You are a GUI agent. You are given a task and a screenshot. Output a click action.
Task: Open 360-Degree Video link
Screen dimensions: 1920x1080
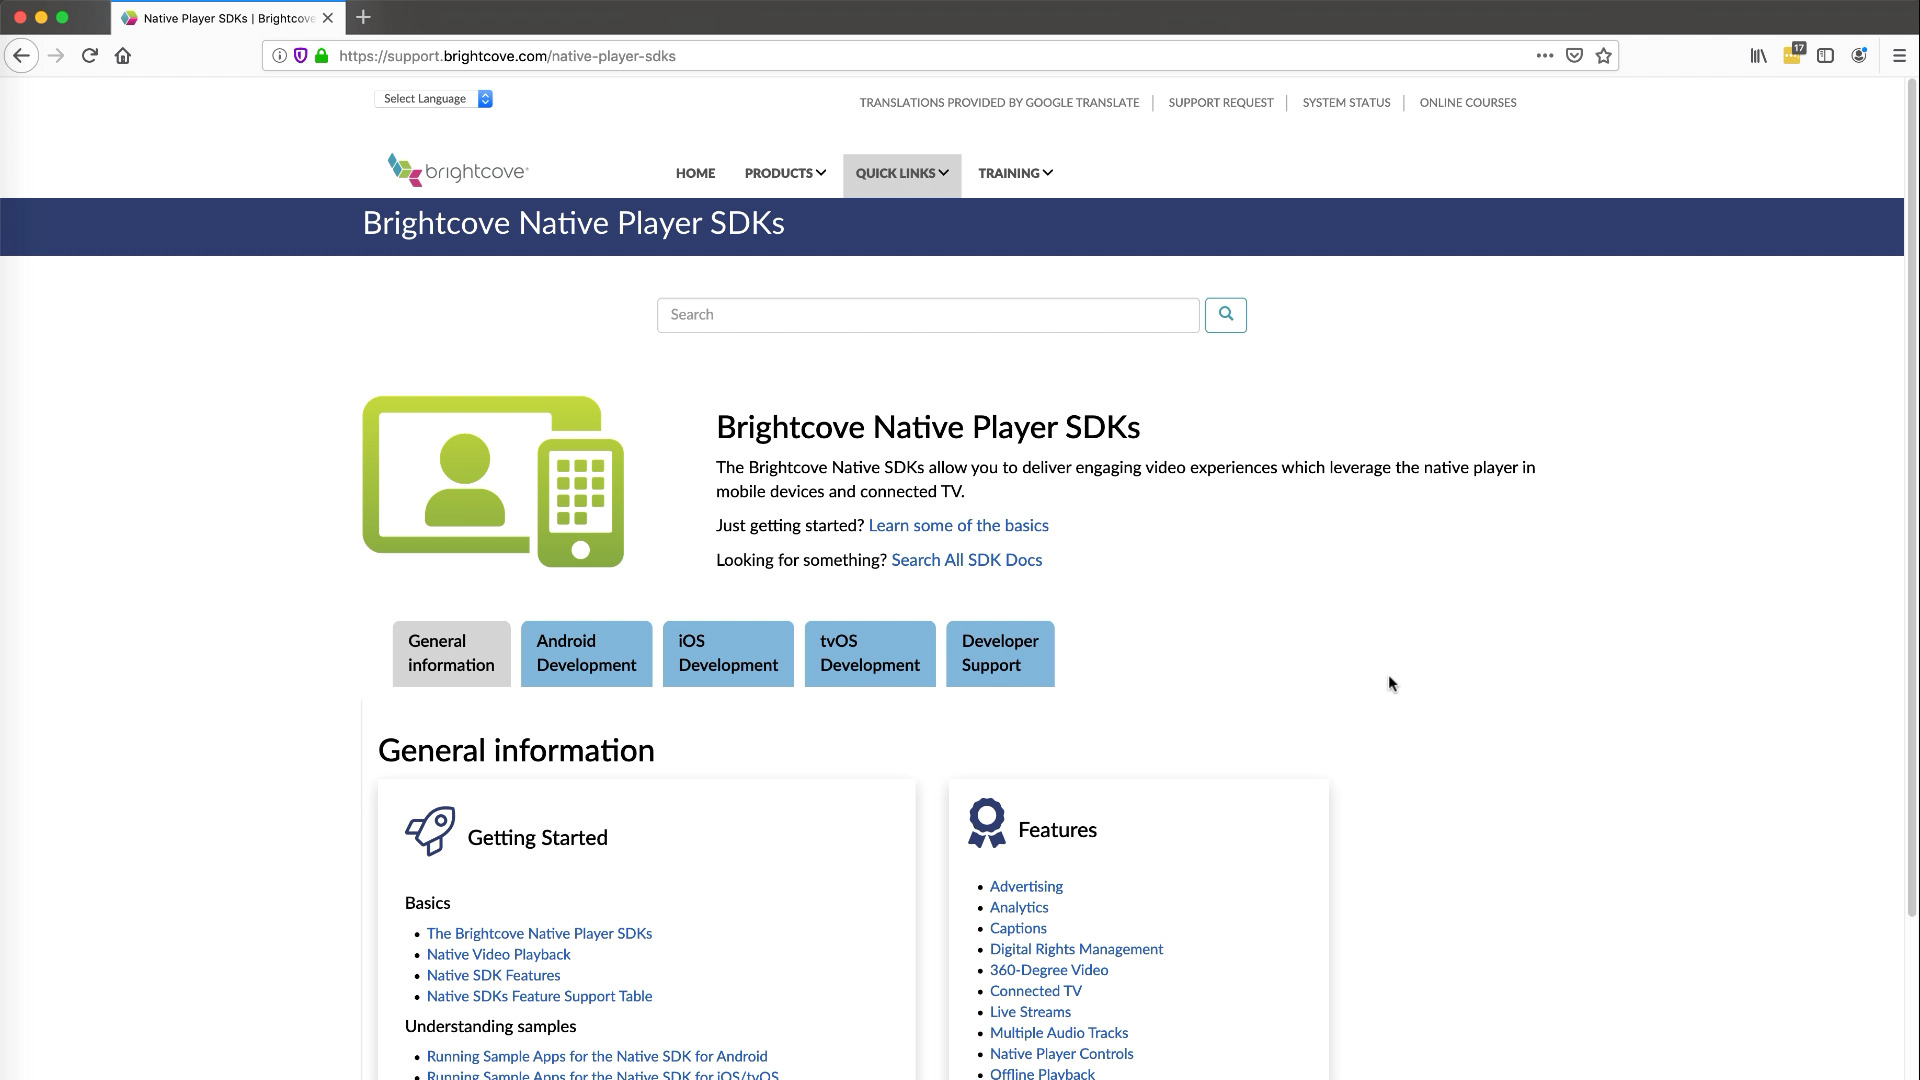coord(1049,971)
